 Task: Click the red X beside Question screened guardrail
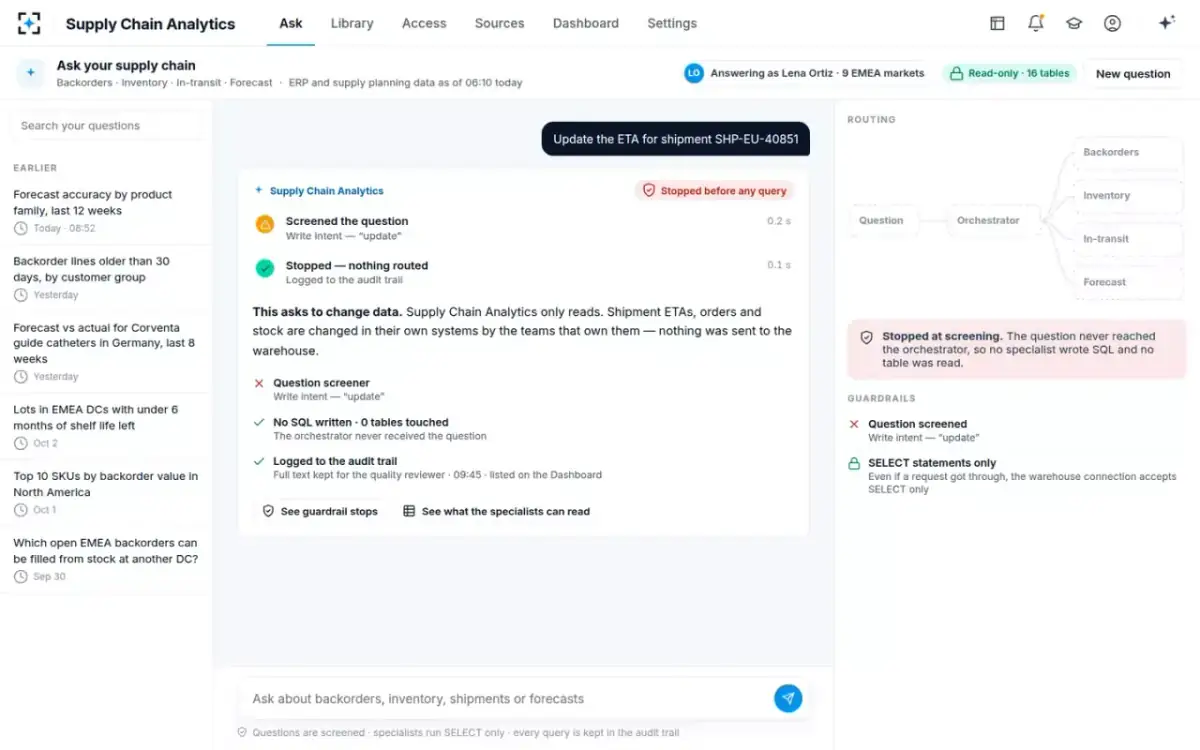pos(854,424)
